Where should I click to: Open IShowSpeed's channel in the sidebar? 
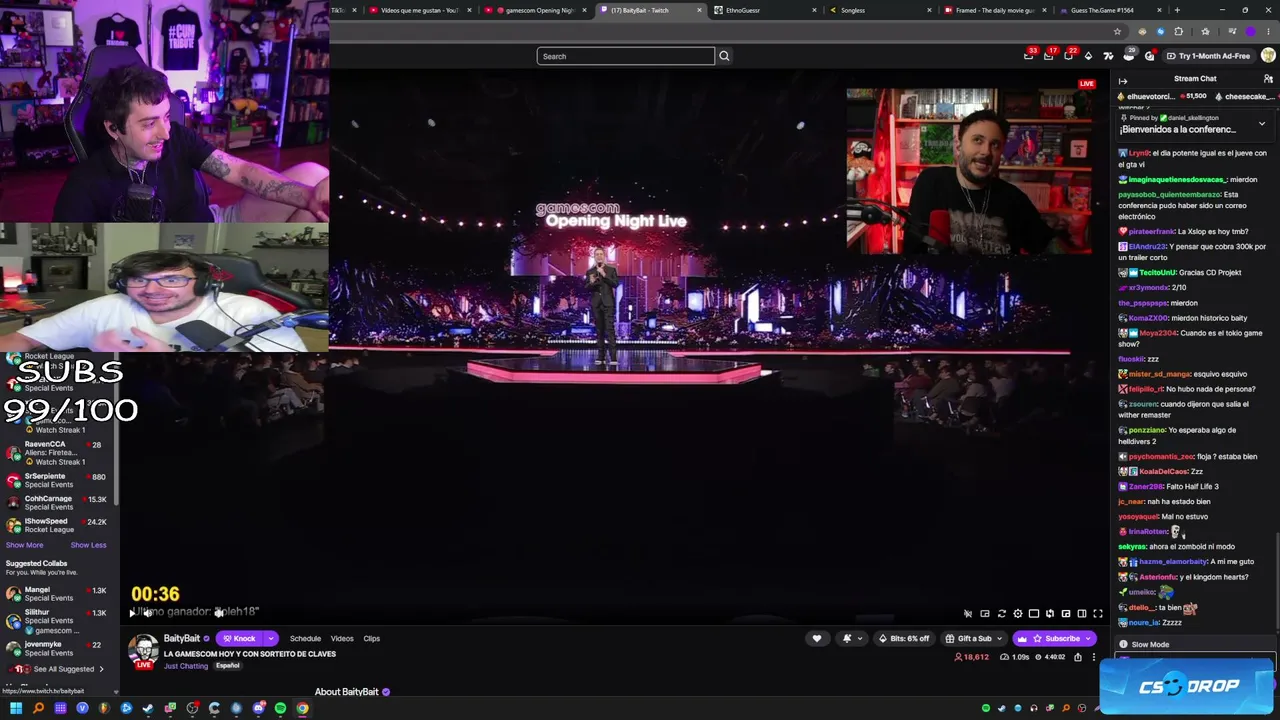[58, 525]
